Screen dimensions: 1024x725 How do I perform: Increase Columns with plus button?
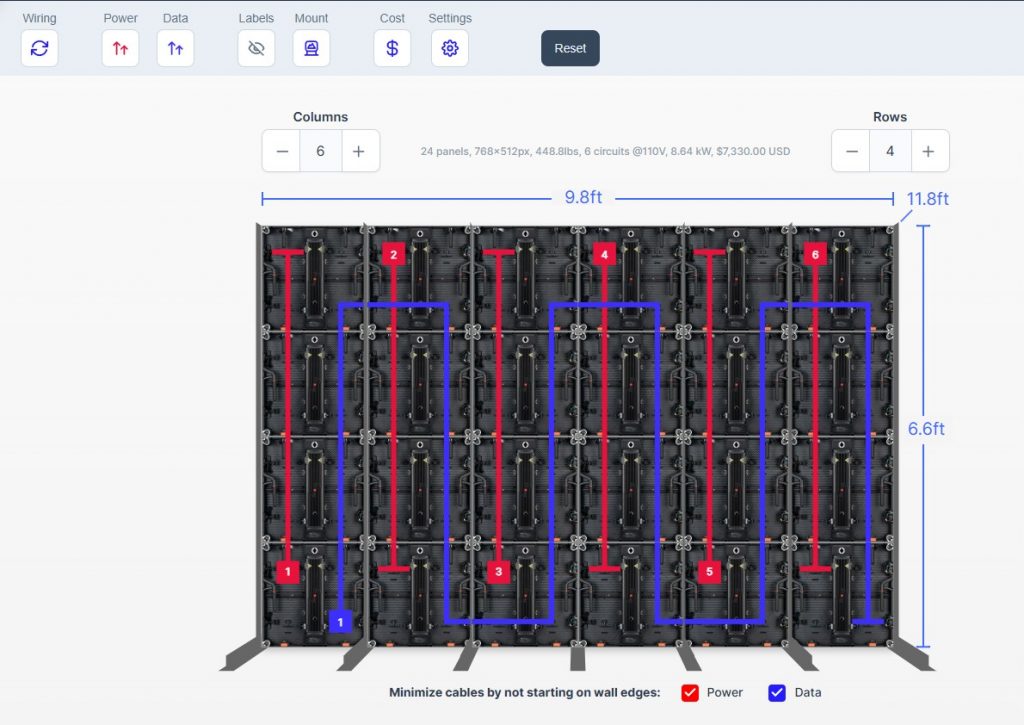click(359, 152)
